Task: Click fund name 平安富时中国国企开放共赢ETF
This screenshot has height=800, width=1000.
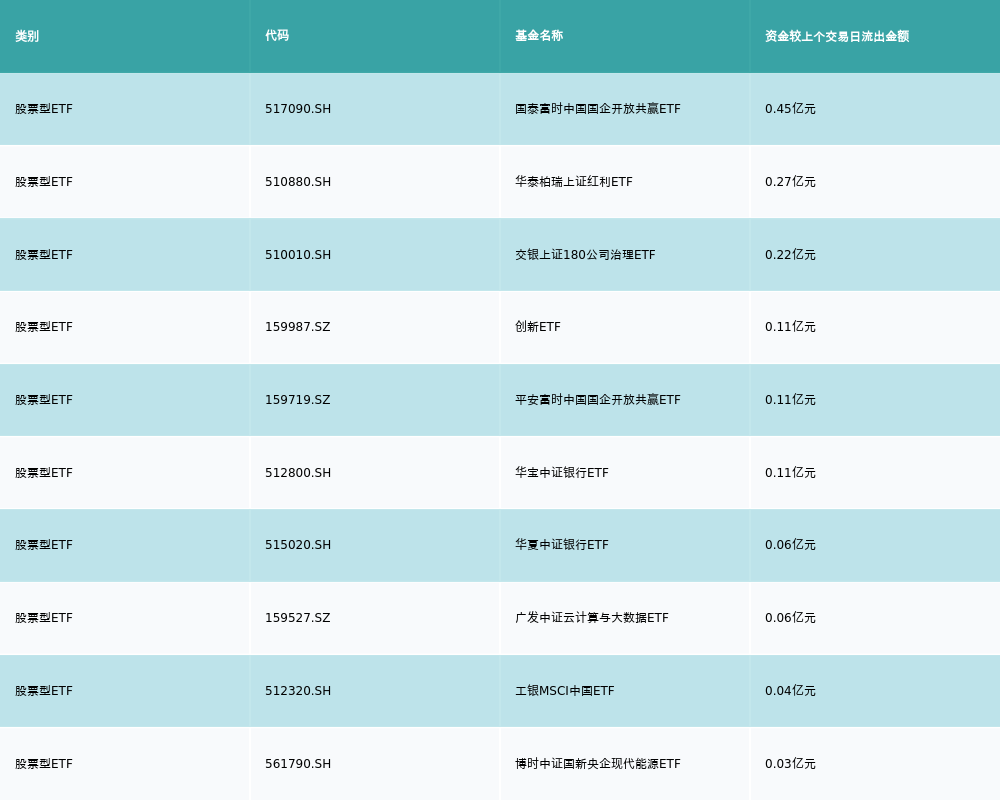Action: (598, 400)
